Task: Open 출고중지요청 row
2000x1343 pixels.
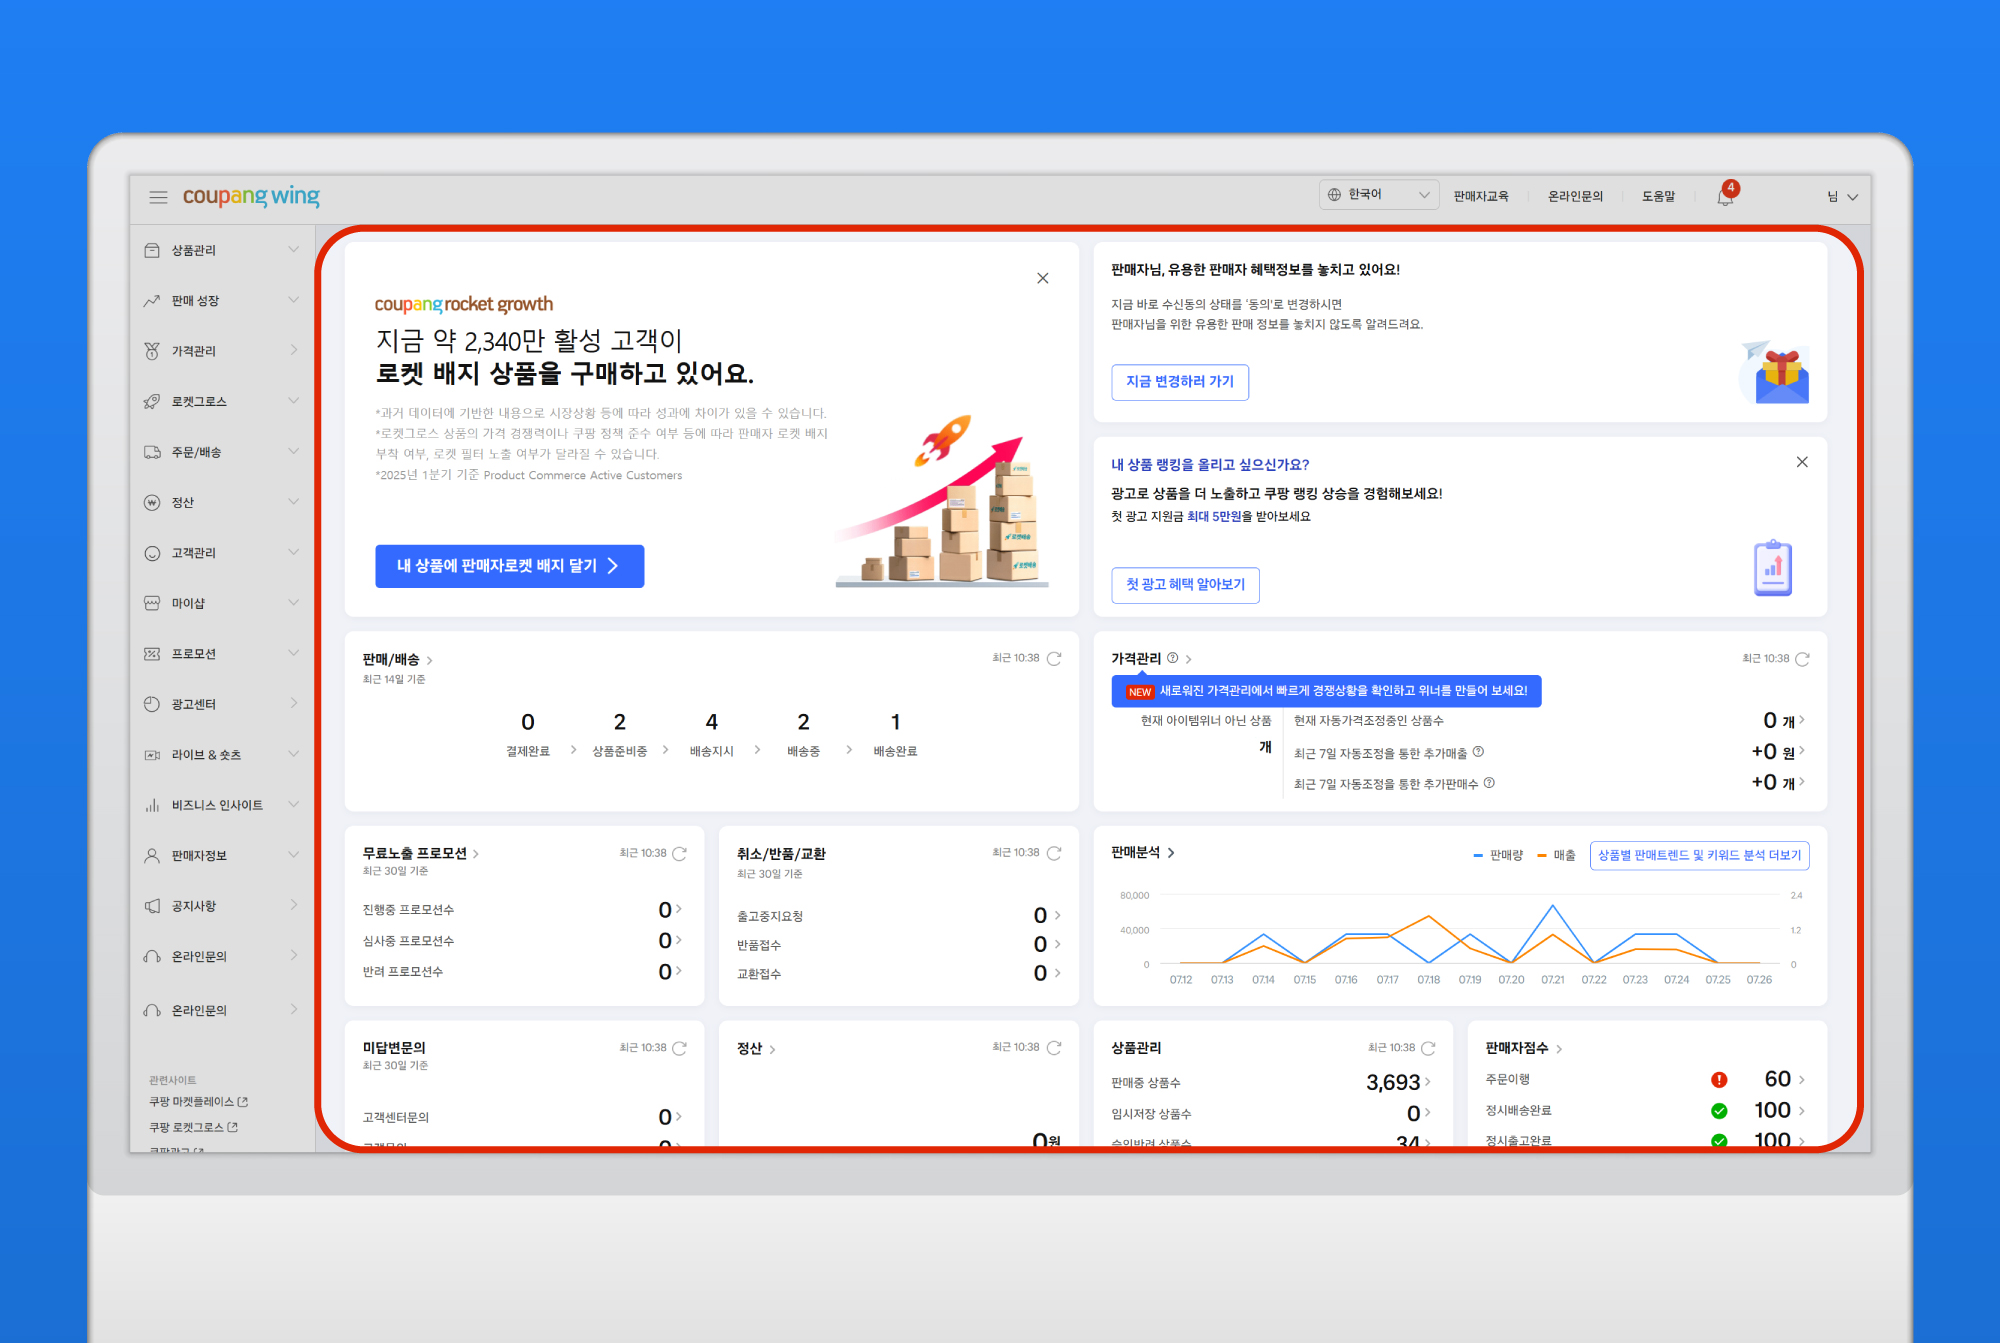Action: point(898,916)
